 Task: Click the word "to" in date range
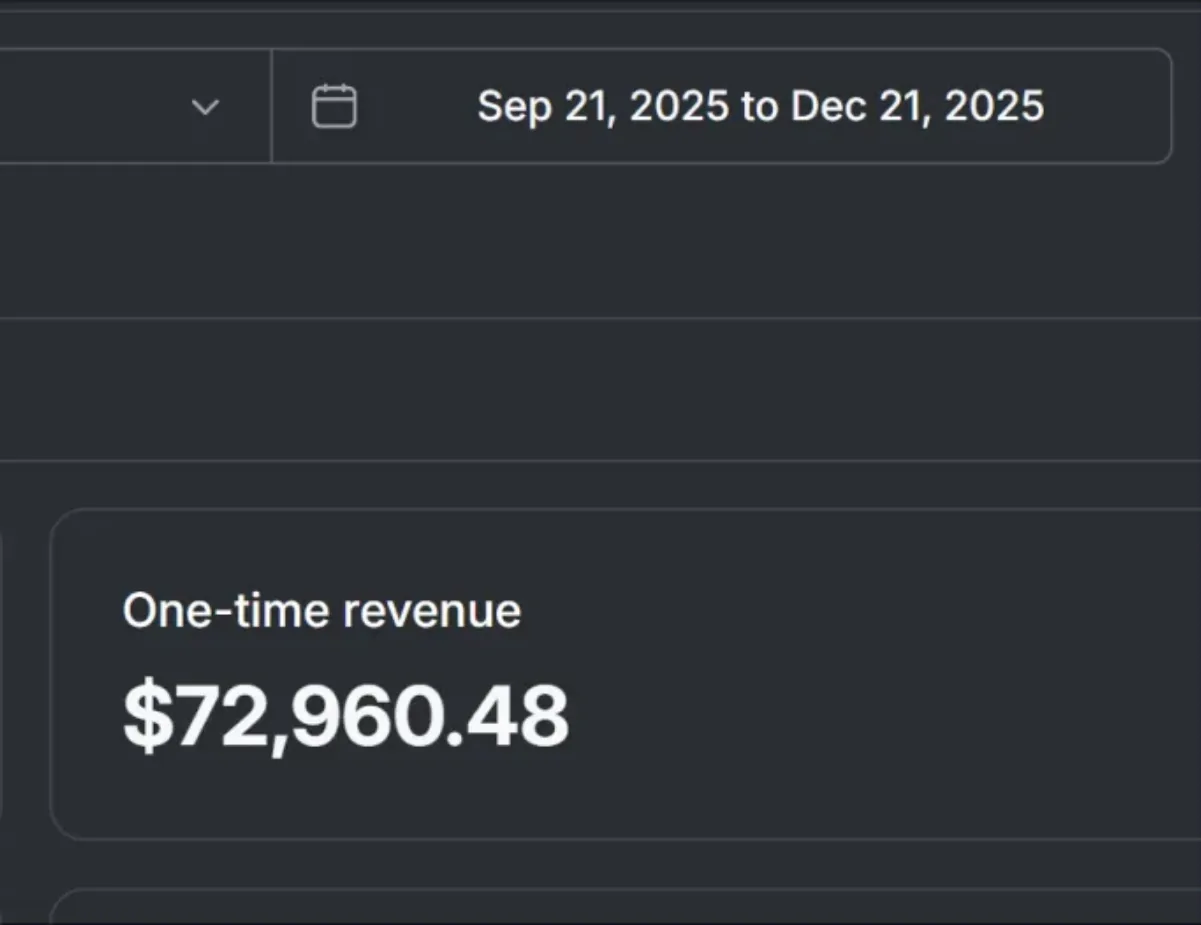pyautogui.click(x=760, y=107)
